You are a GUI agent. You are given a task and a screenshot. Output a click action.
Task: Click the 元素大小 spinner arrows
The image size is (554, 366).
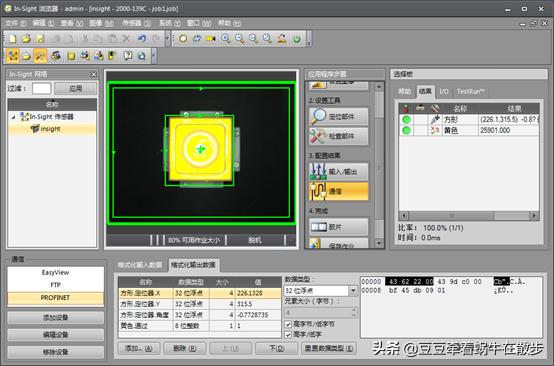[x=354, y=312]
